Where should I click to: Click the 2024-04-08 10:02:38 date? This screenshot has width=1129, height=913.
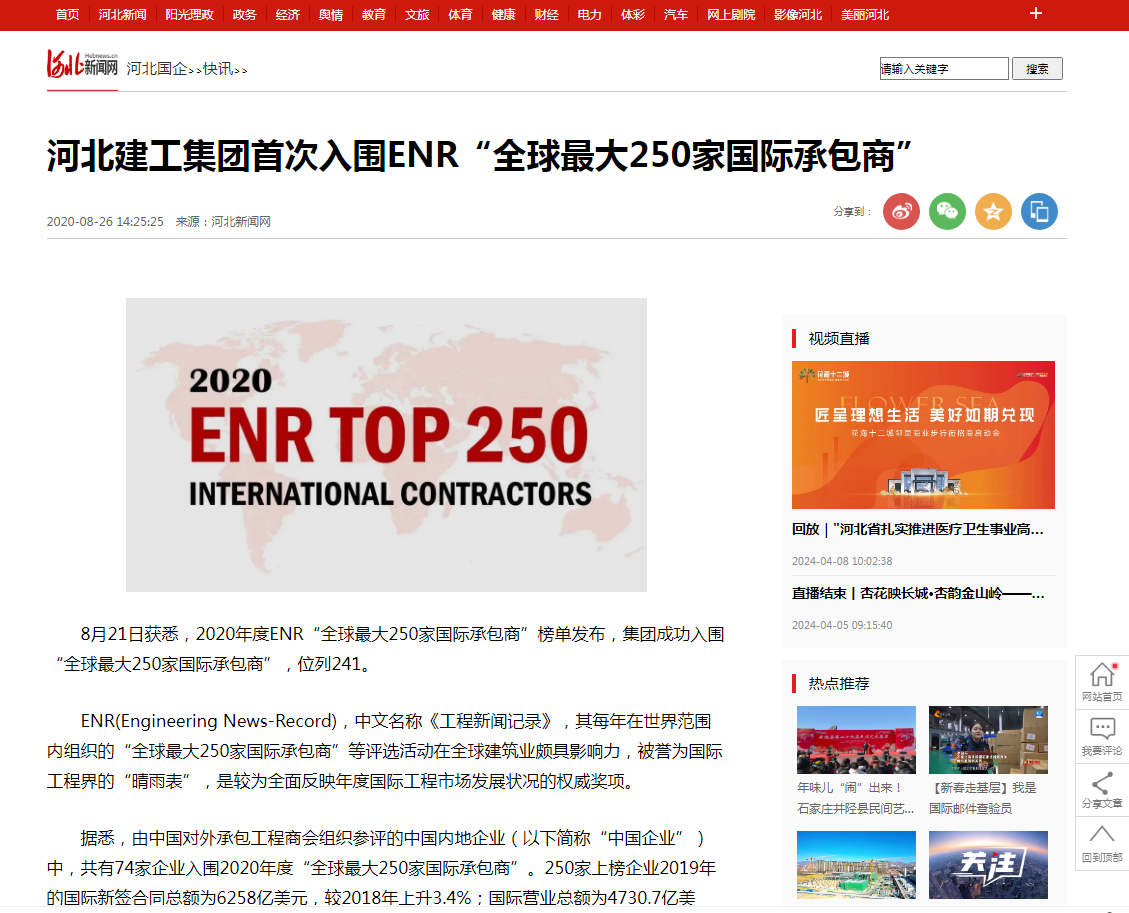click(842, 561)
